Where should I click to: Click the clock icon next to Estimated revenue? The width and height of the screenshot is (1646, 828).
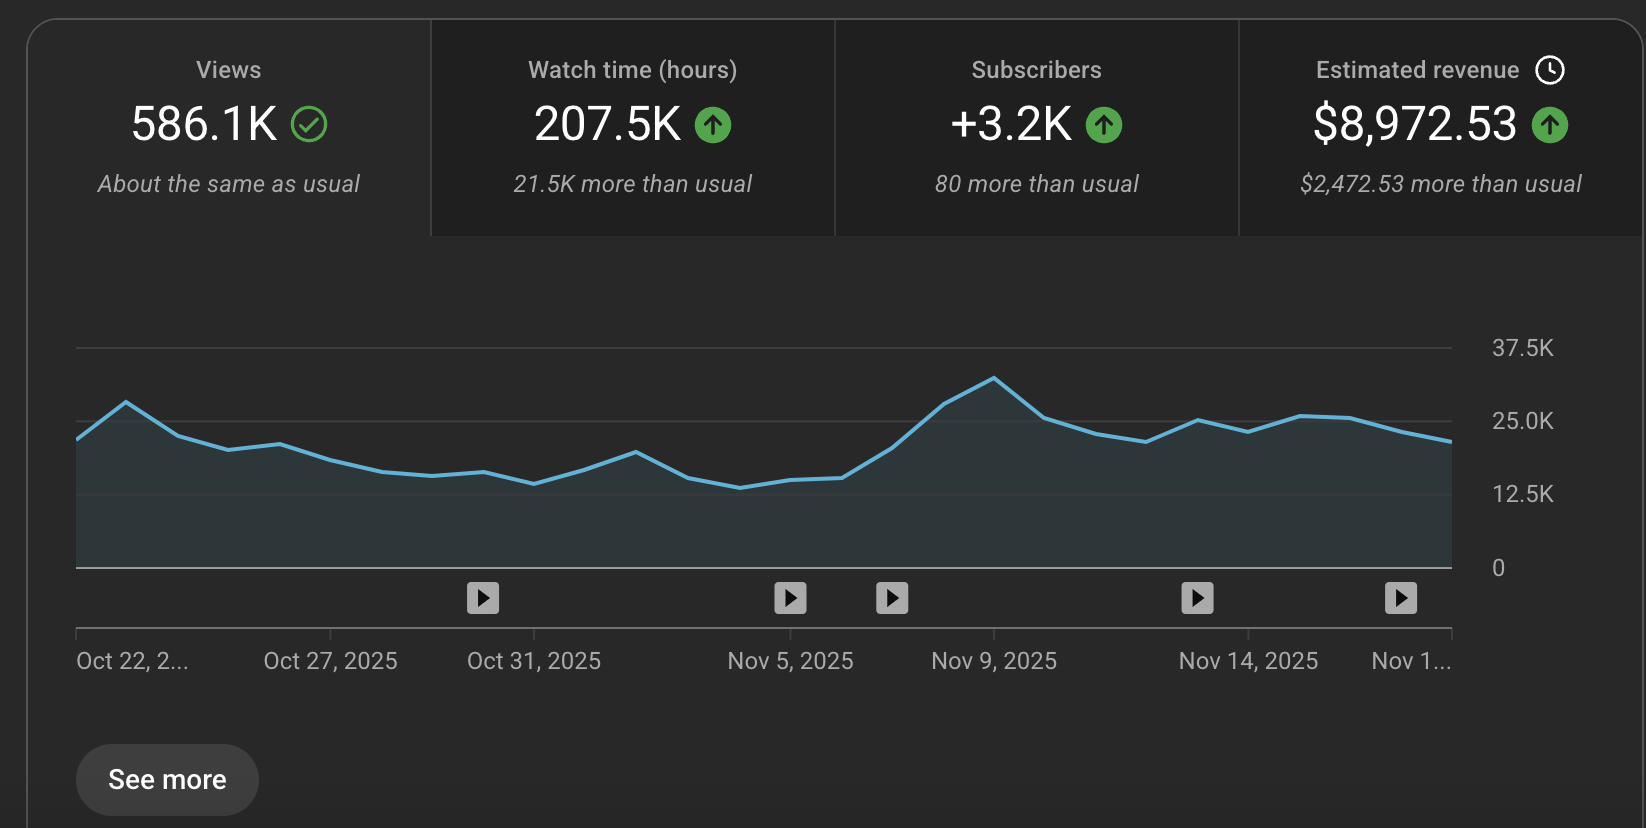[x=1550, y=70]
